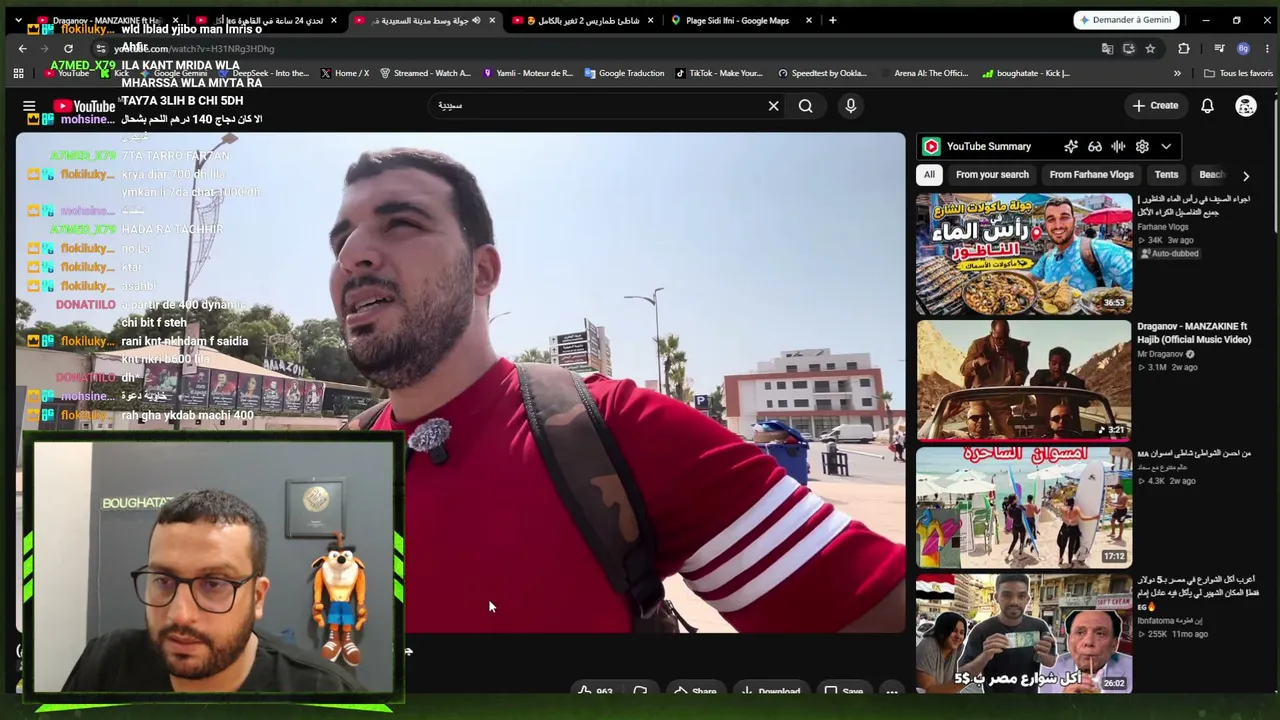Open the YouTube guide hamburger menu
The width and height of the screenshot is (1280, 720).
point(29,106)
